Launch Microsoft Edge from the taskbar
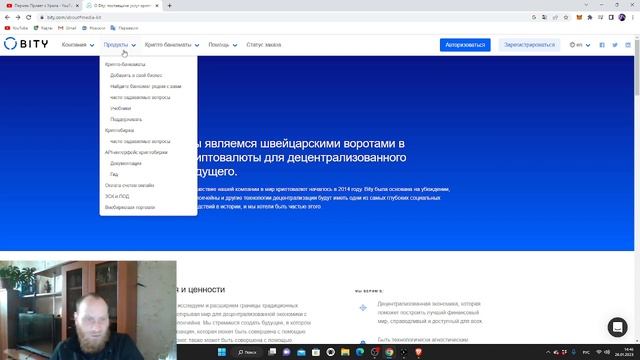The width and height of the screenshot is (640, 360). pos(360,352)
